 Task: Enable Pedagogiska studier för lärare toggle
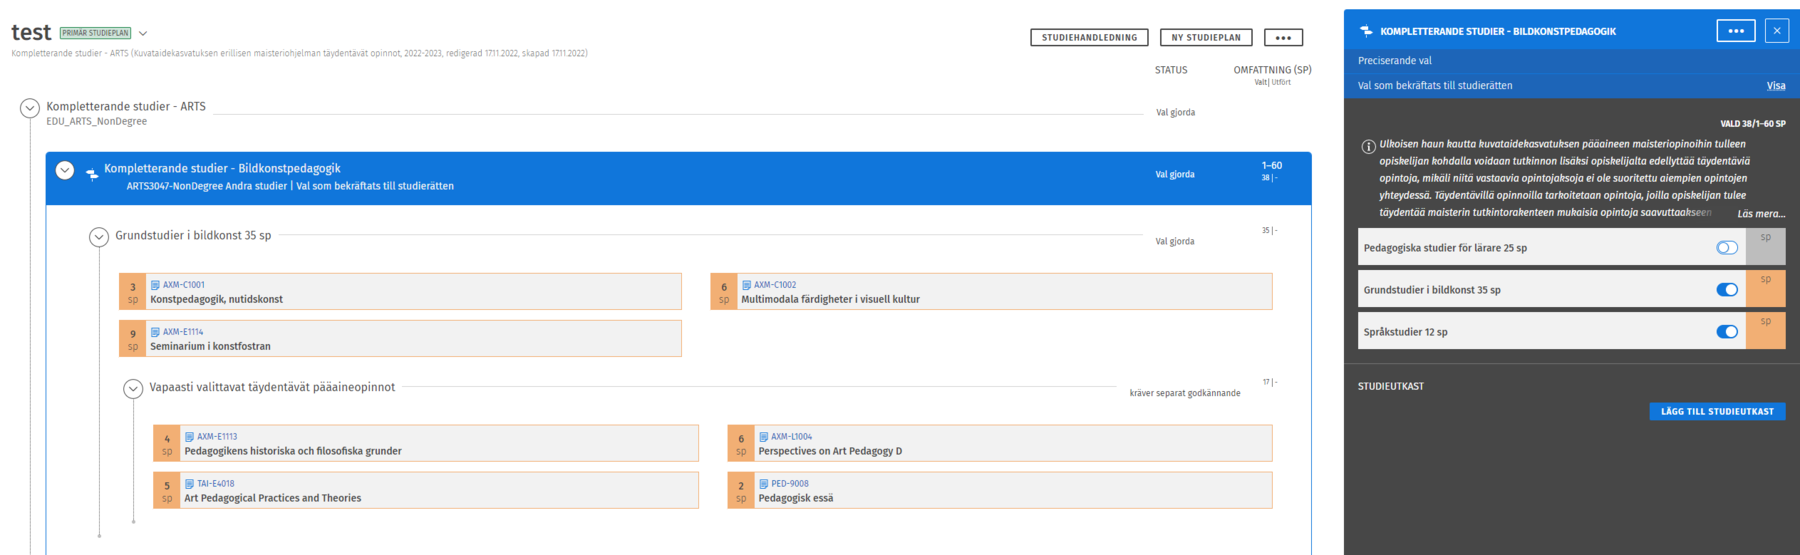[x=1726, y=248]
